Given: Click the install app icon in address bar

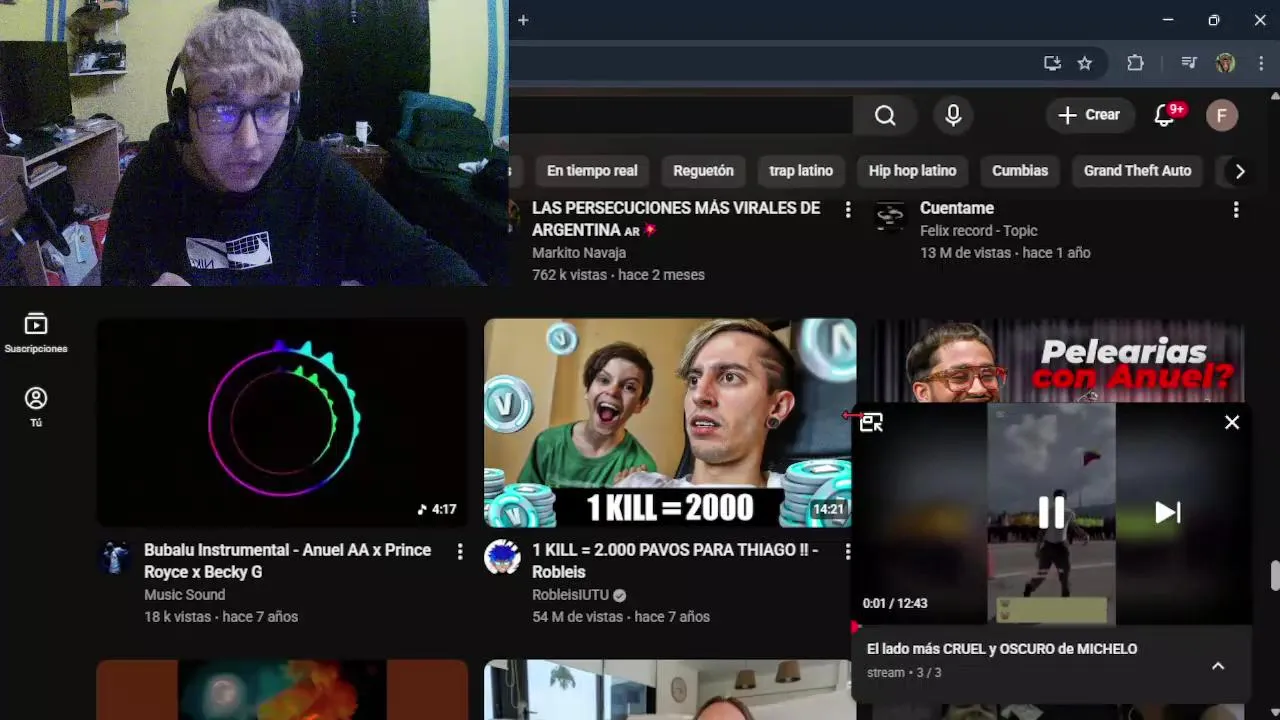Looking at the screenshot, I should pyautogui.click(x=1052, y=63).
